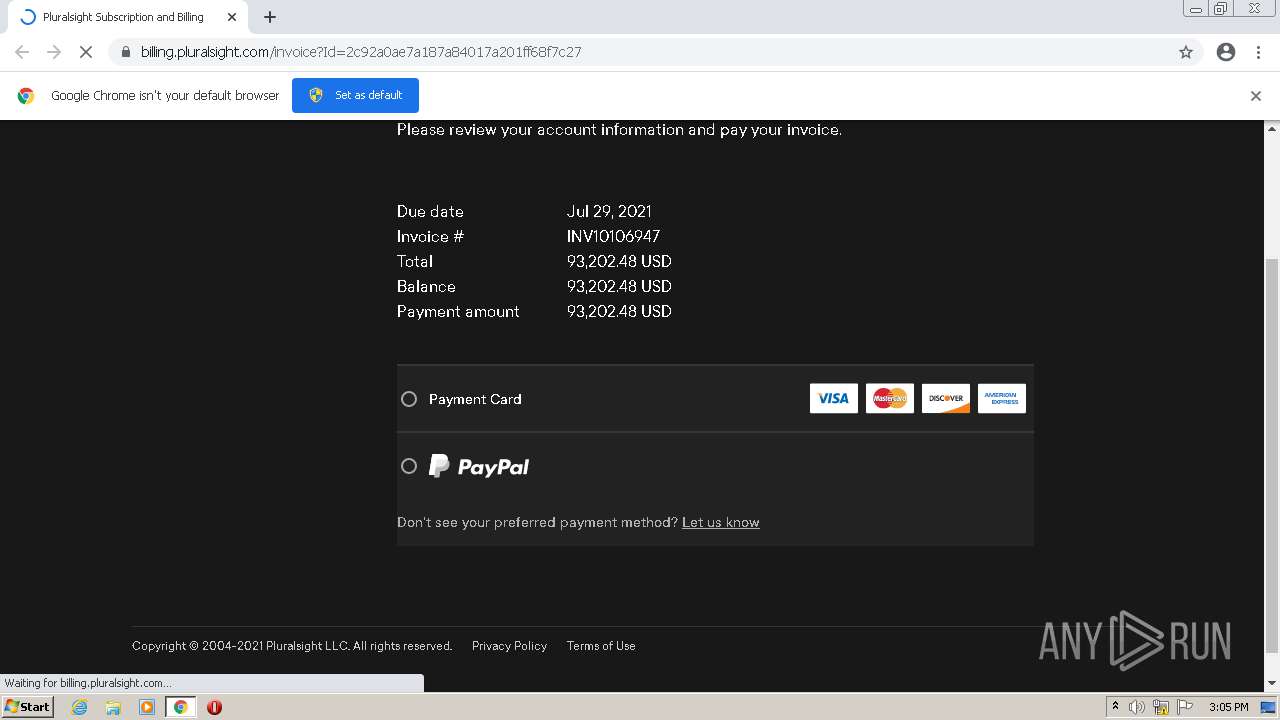
Task: Bookmark this page with star icon
Action: click(x=1186, y=52)
